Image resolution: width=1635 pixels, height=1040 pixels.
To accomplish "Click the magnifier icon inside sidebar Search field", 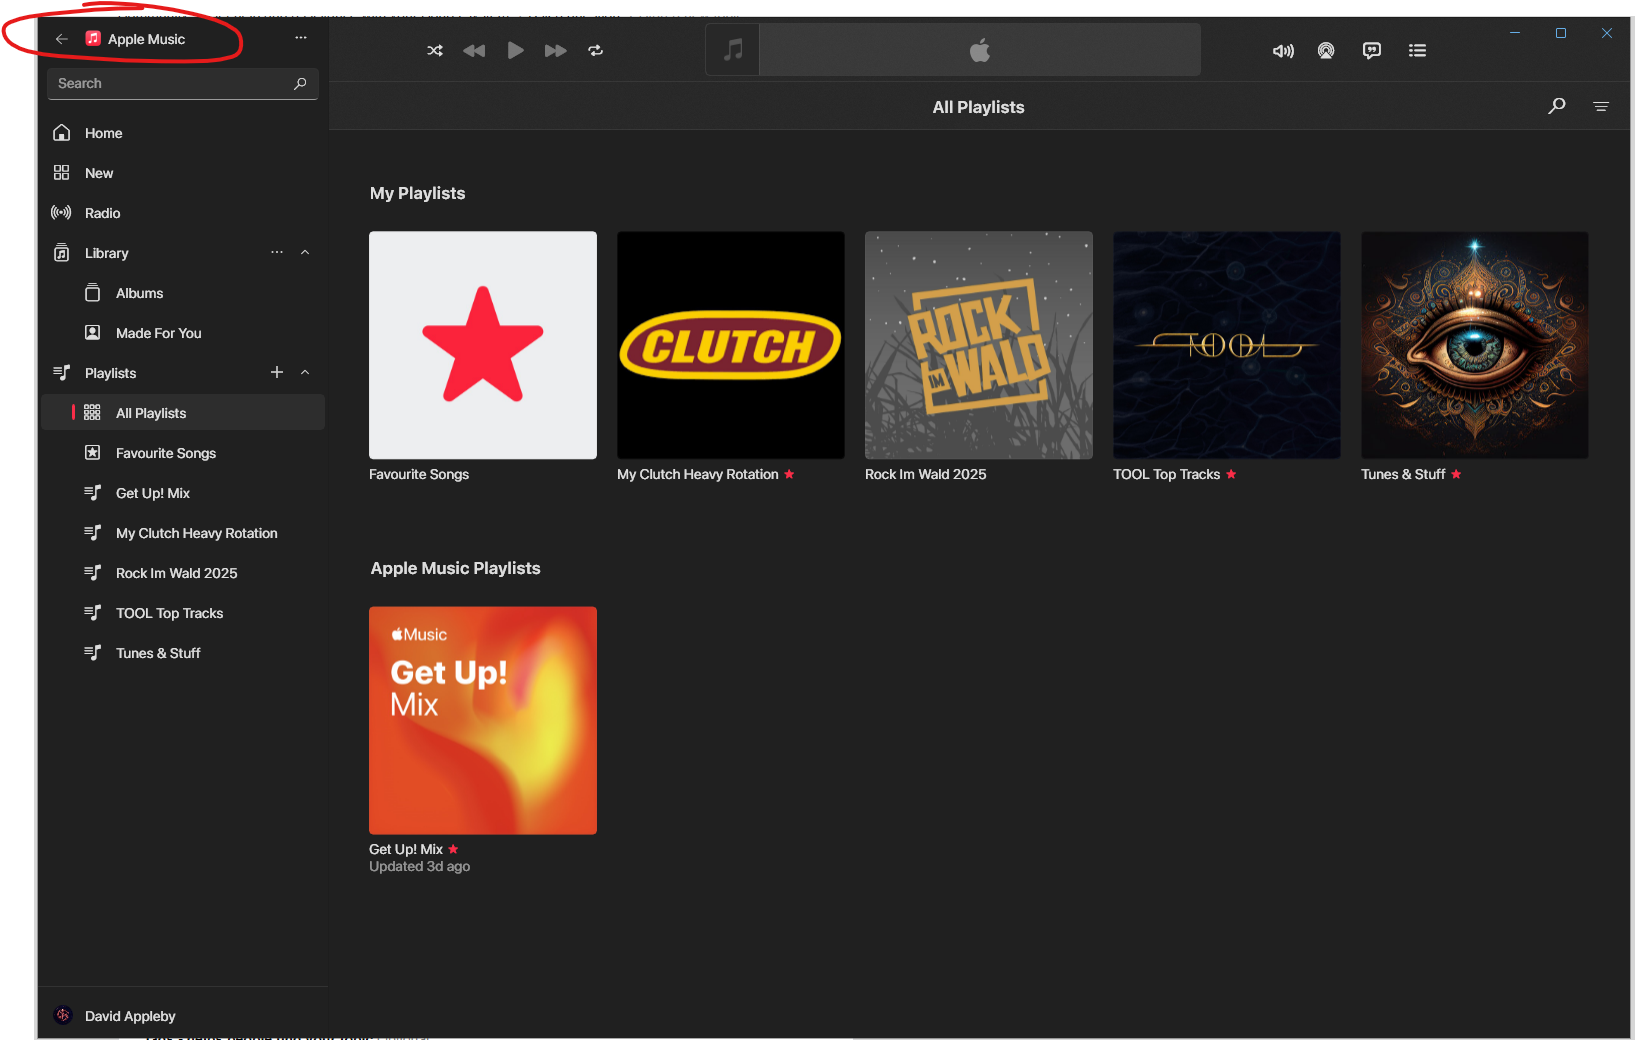I will click(300, 84).
